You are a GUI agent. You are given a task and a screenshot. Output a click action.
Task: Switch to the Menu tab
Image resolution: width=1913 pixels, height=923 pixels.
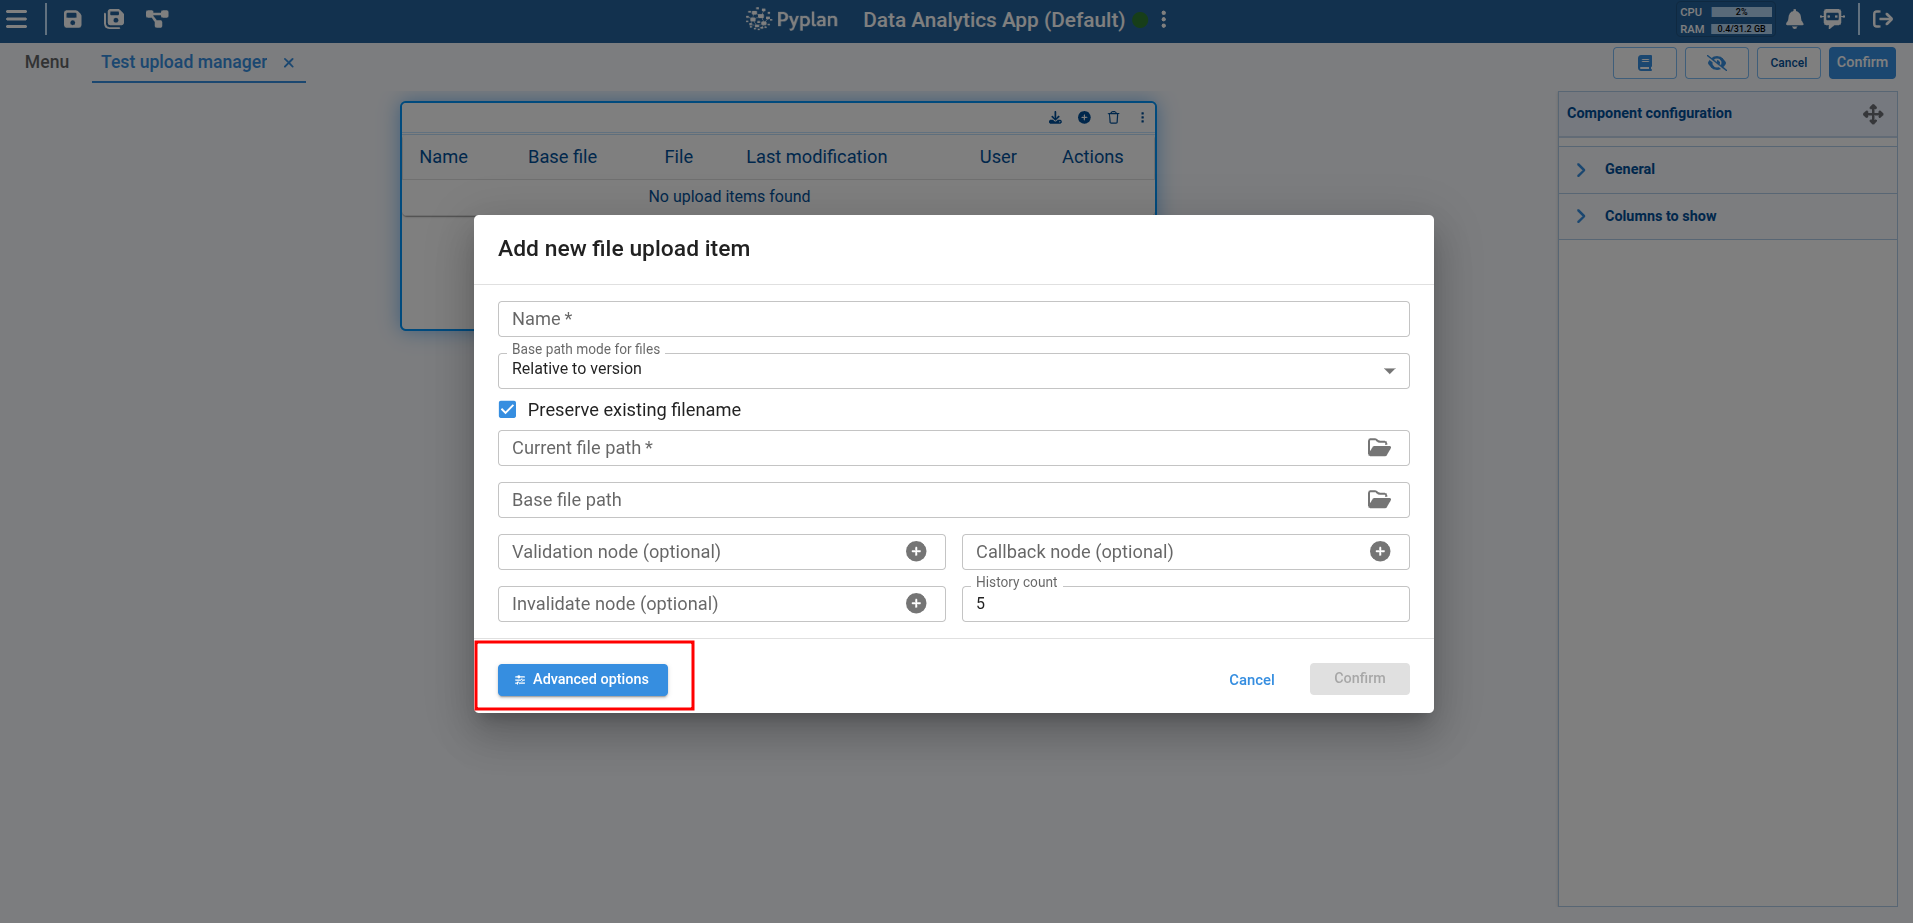[x=47, y=62]
